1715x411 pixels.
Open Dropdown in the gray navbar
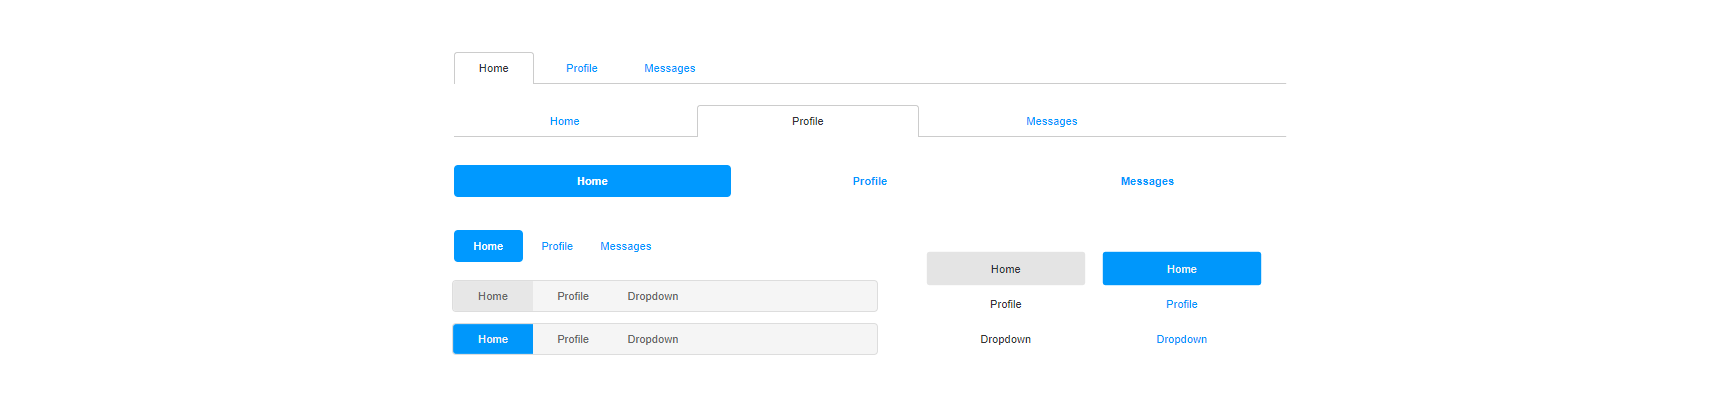tap(652, 296)
